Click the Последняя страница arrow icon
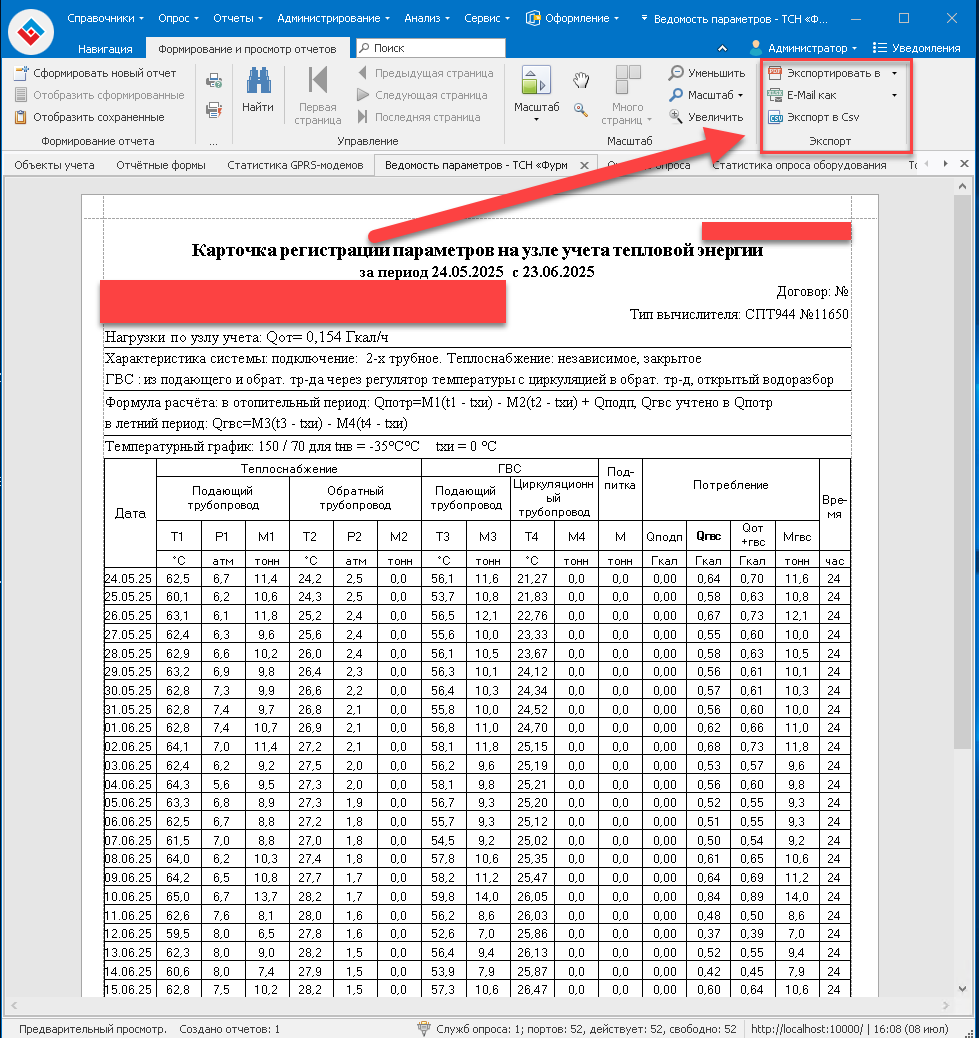Image resolution: width=979 pixels, height=1038 pixels. coord(363,117)
